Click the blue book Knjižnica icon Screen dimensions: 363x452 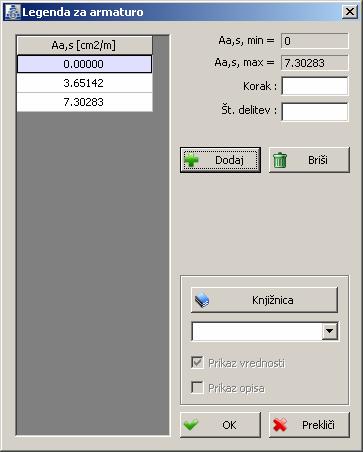[x=202, y=300]
